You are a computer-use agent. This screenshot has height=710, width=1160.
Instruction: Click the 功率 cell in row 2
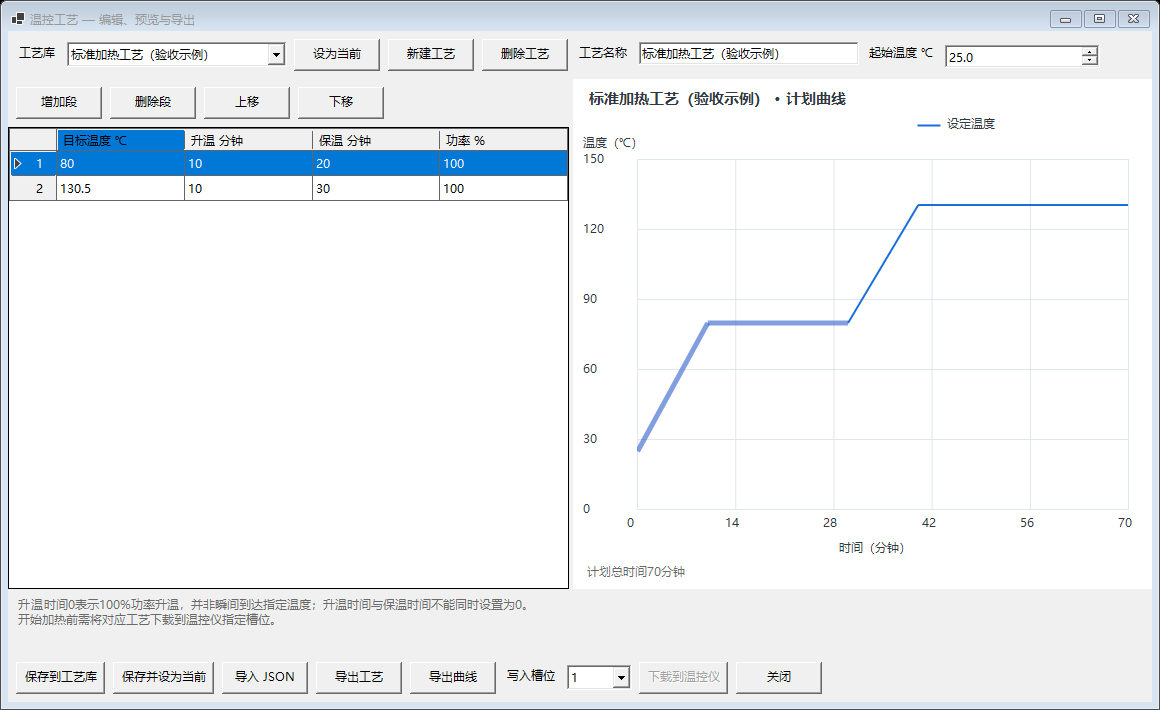[504, 189]
